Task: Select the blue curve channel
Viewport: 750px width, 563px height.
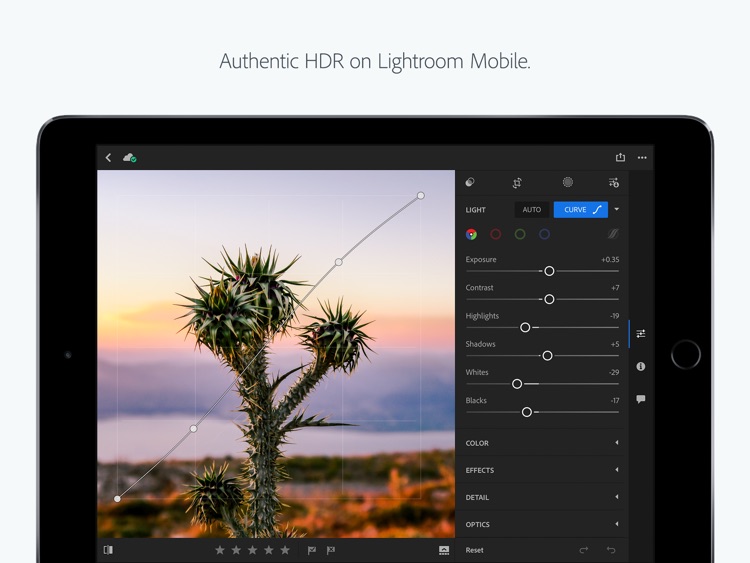Action: tap(544, 234)
